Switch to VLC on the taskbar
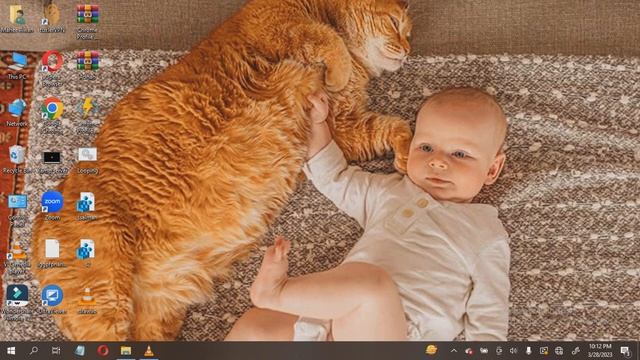 click(x=149, y=351)
